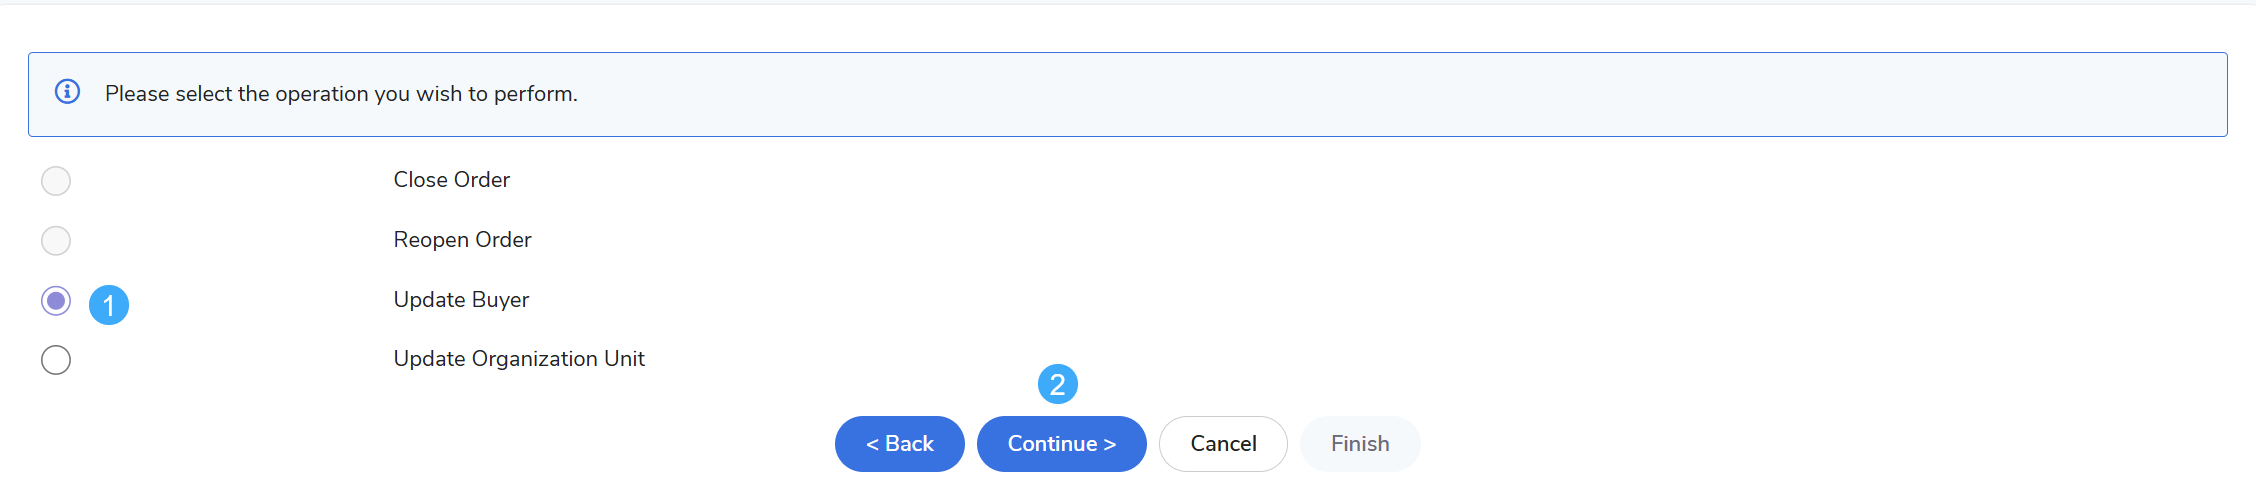Screen dimensions: 2256x500
Task: Click the blue step 2 badge
Action: pos(1057,384)
